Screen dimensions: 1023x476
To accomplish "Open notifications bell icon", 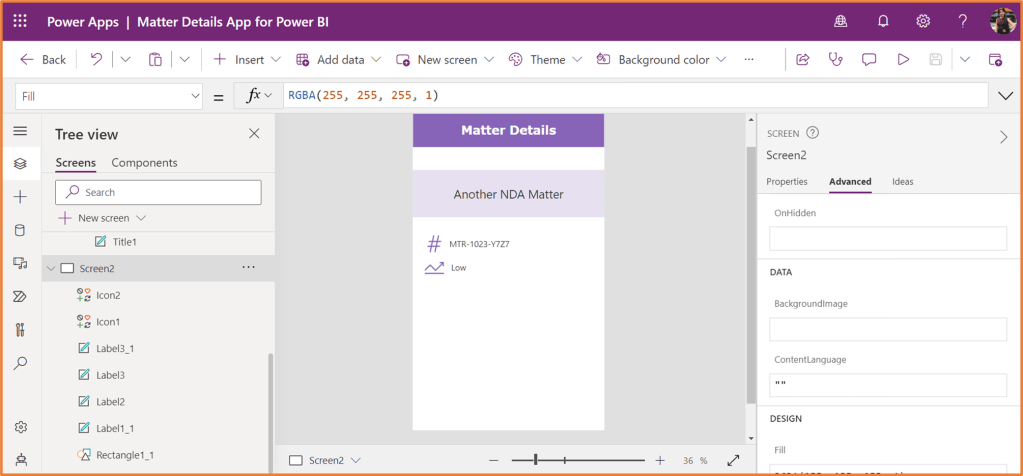I will pyautogui.click(x=884, y=21).
